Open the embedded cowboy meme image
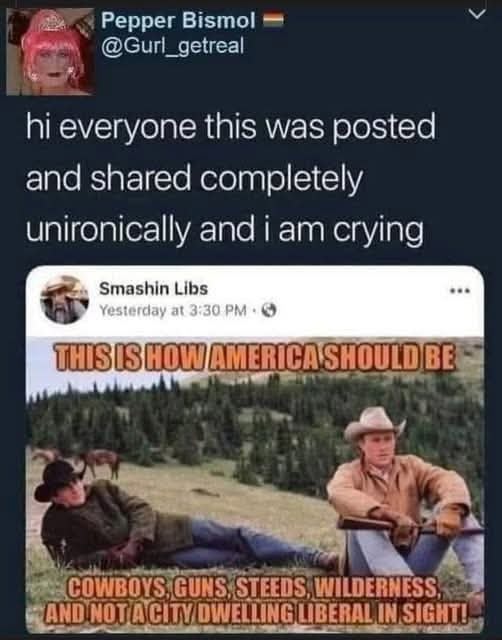Image resolution: width=502 pixels, height=640 pixels. (x=255, y=484)
